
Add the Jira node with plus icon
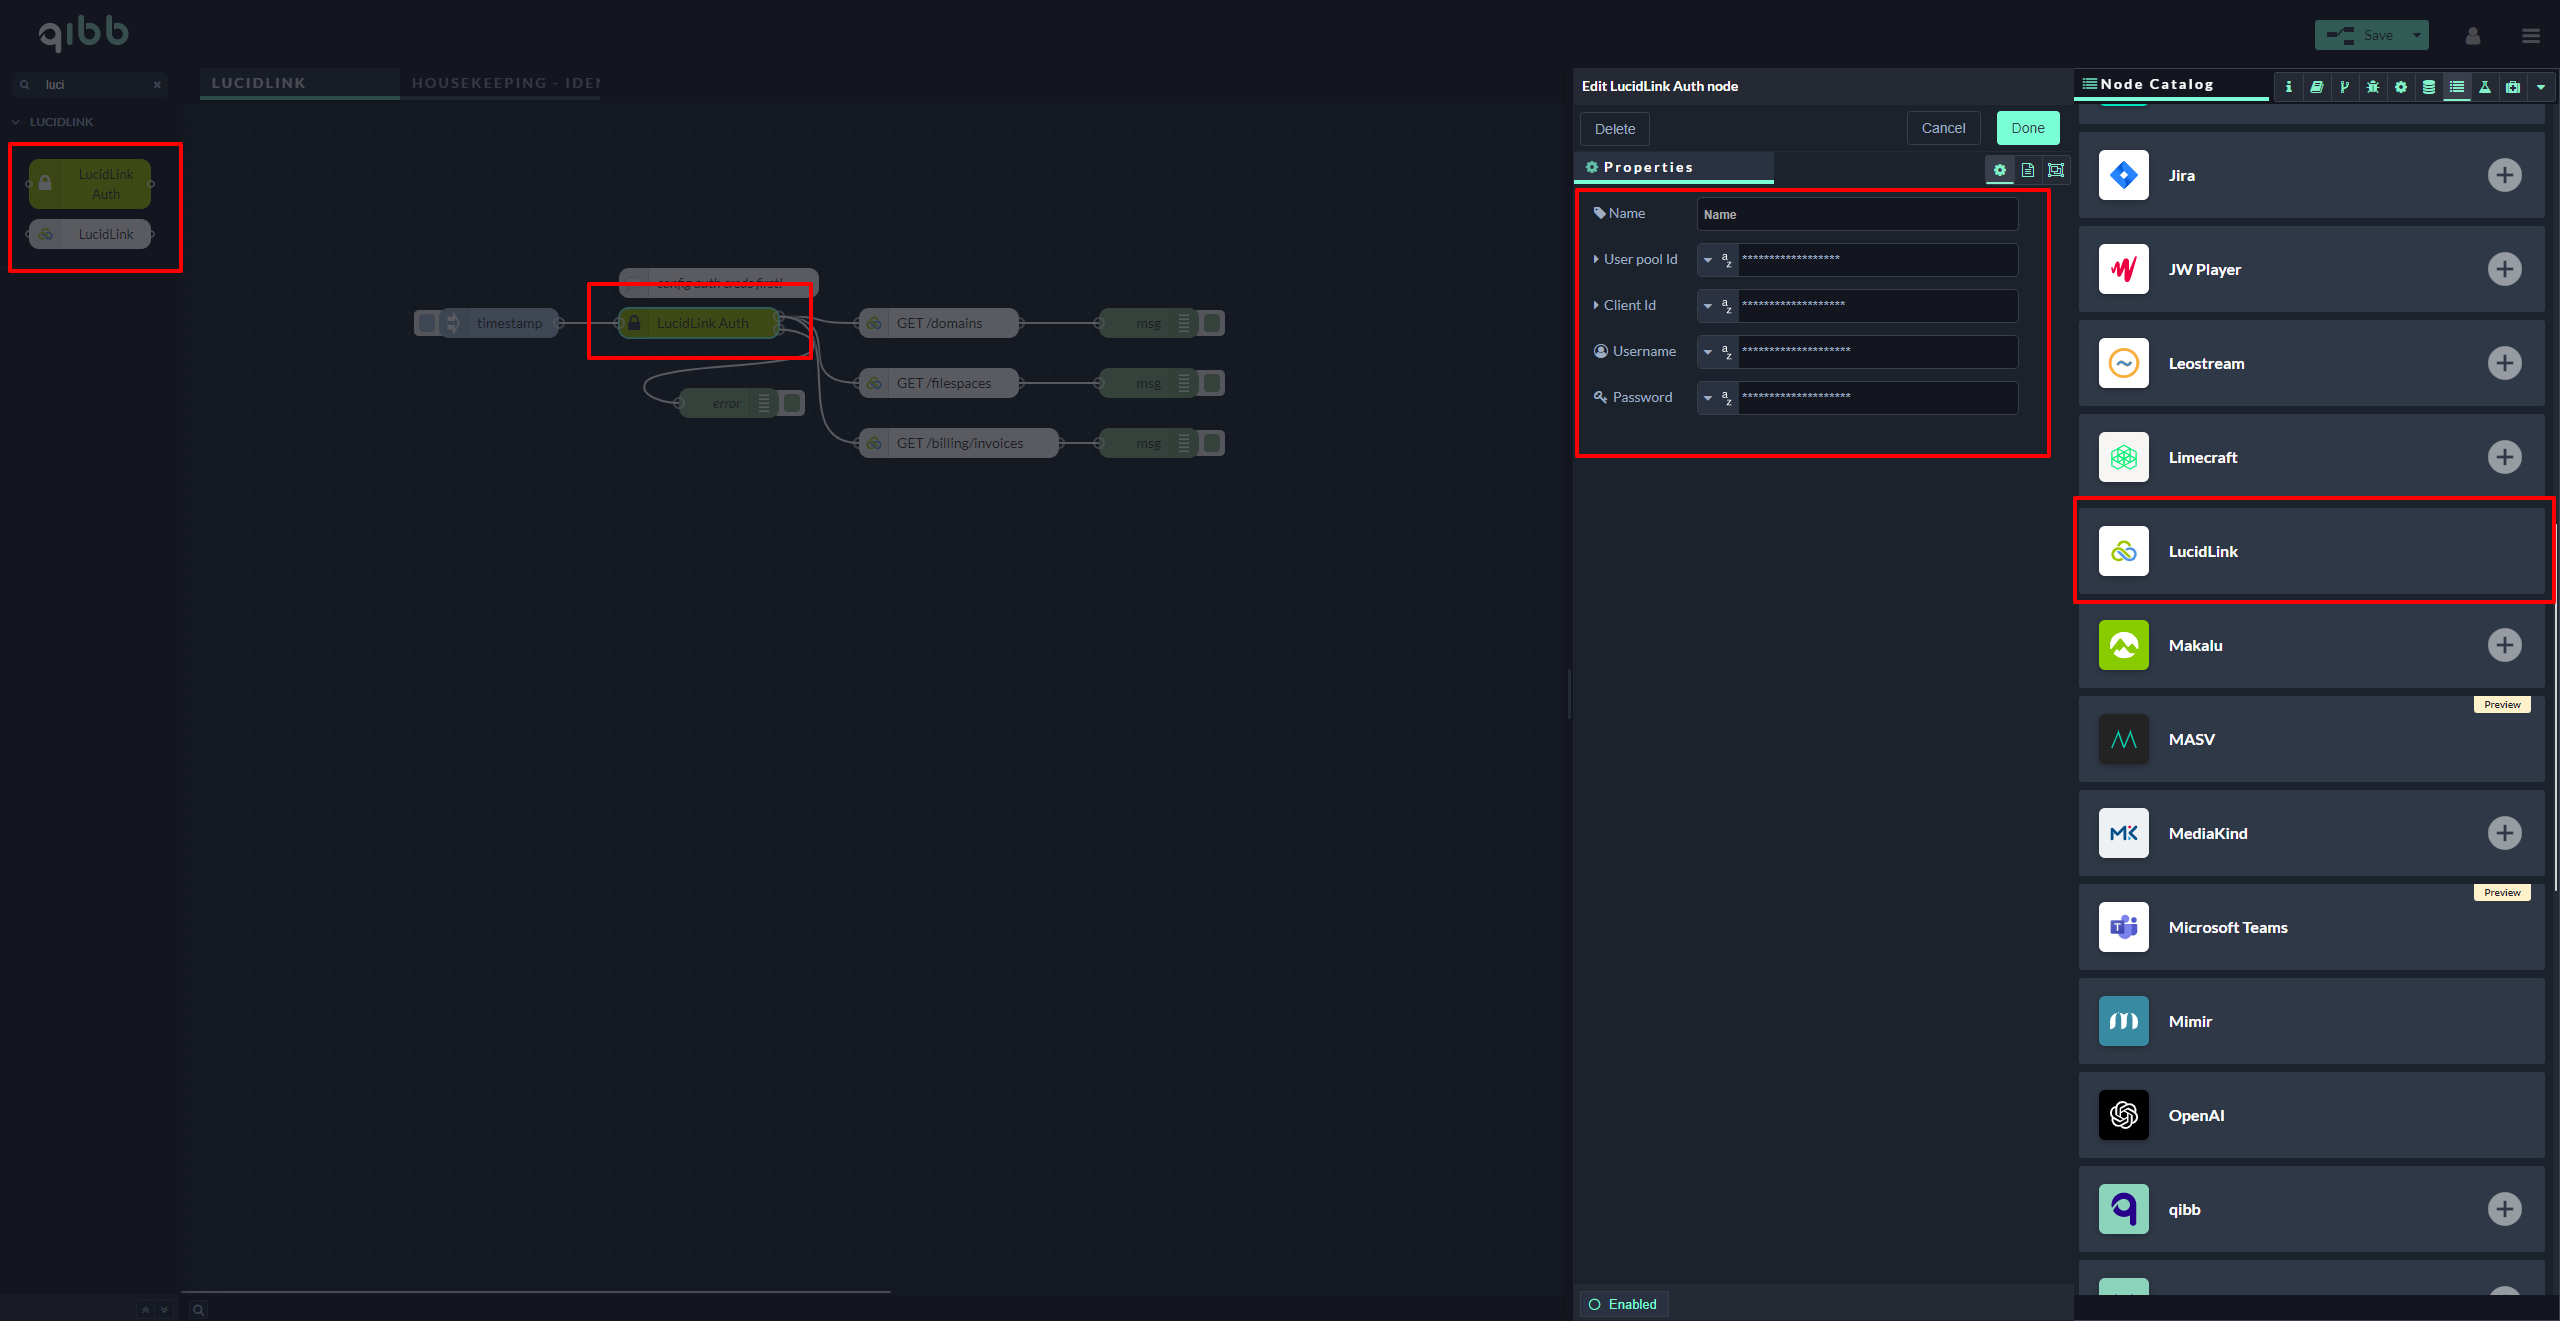[2504, 175]
